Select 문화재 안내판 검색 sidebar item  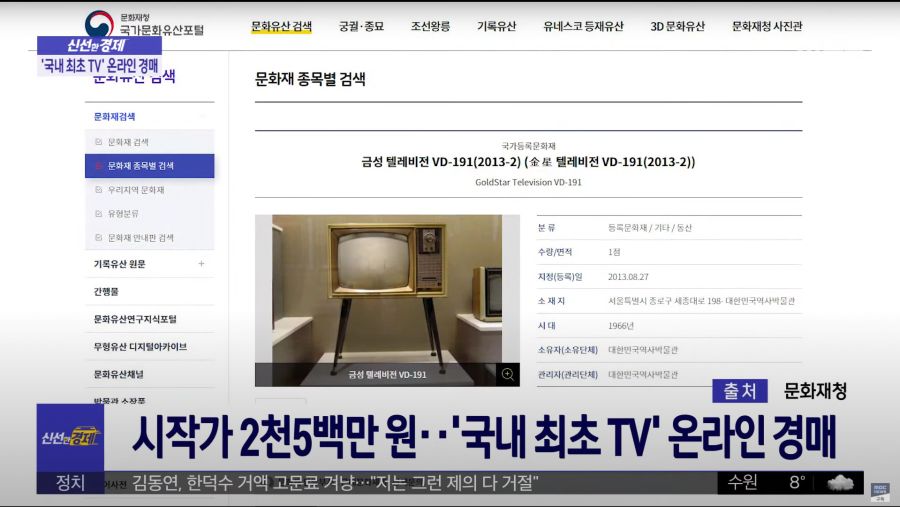141,238
